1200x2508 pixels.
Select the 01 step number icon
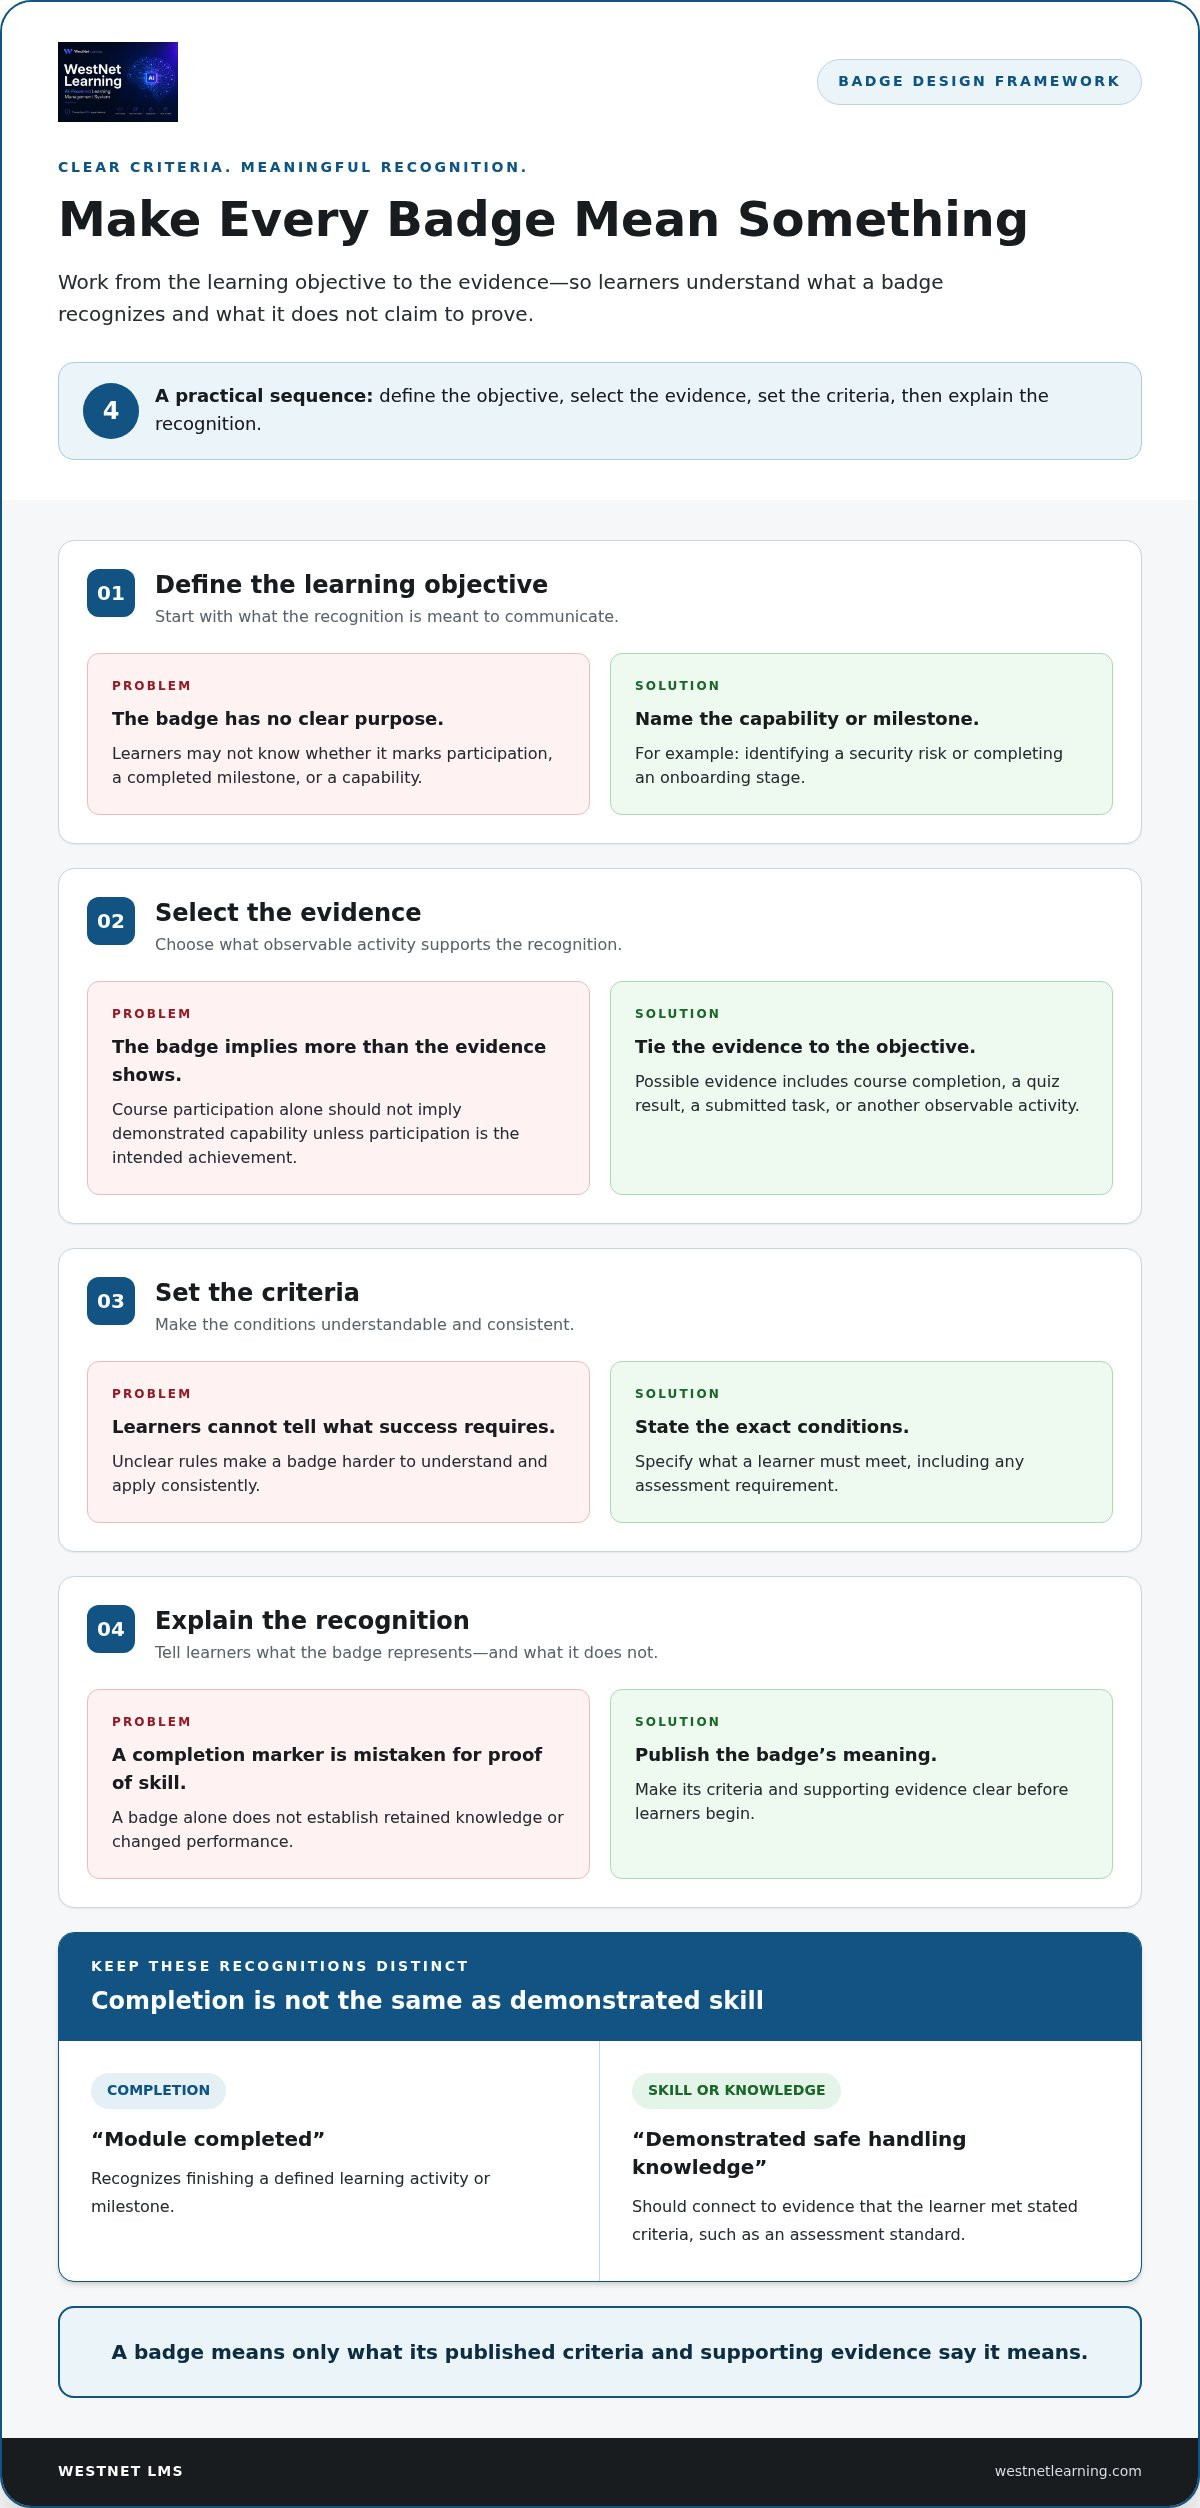(111, 593)
